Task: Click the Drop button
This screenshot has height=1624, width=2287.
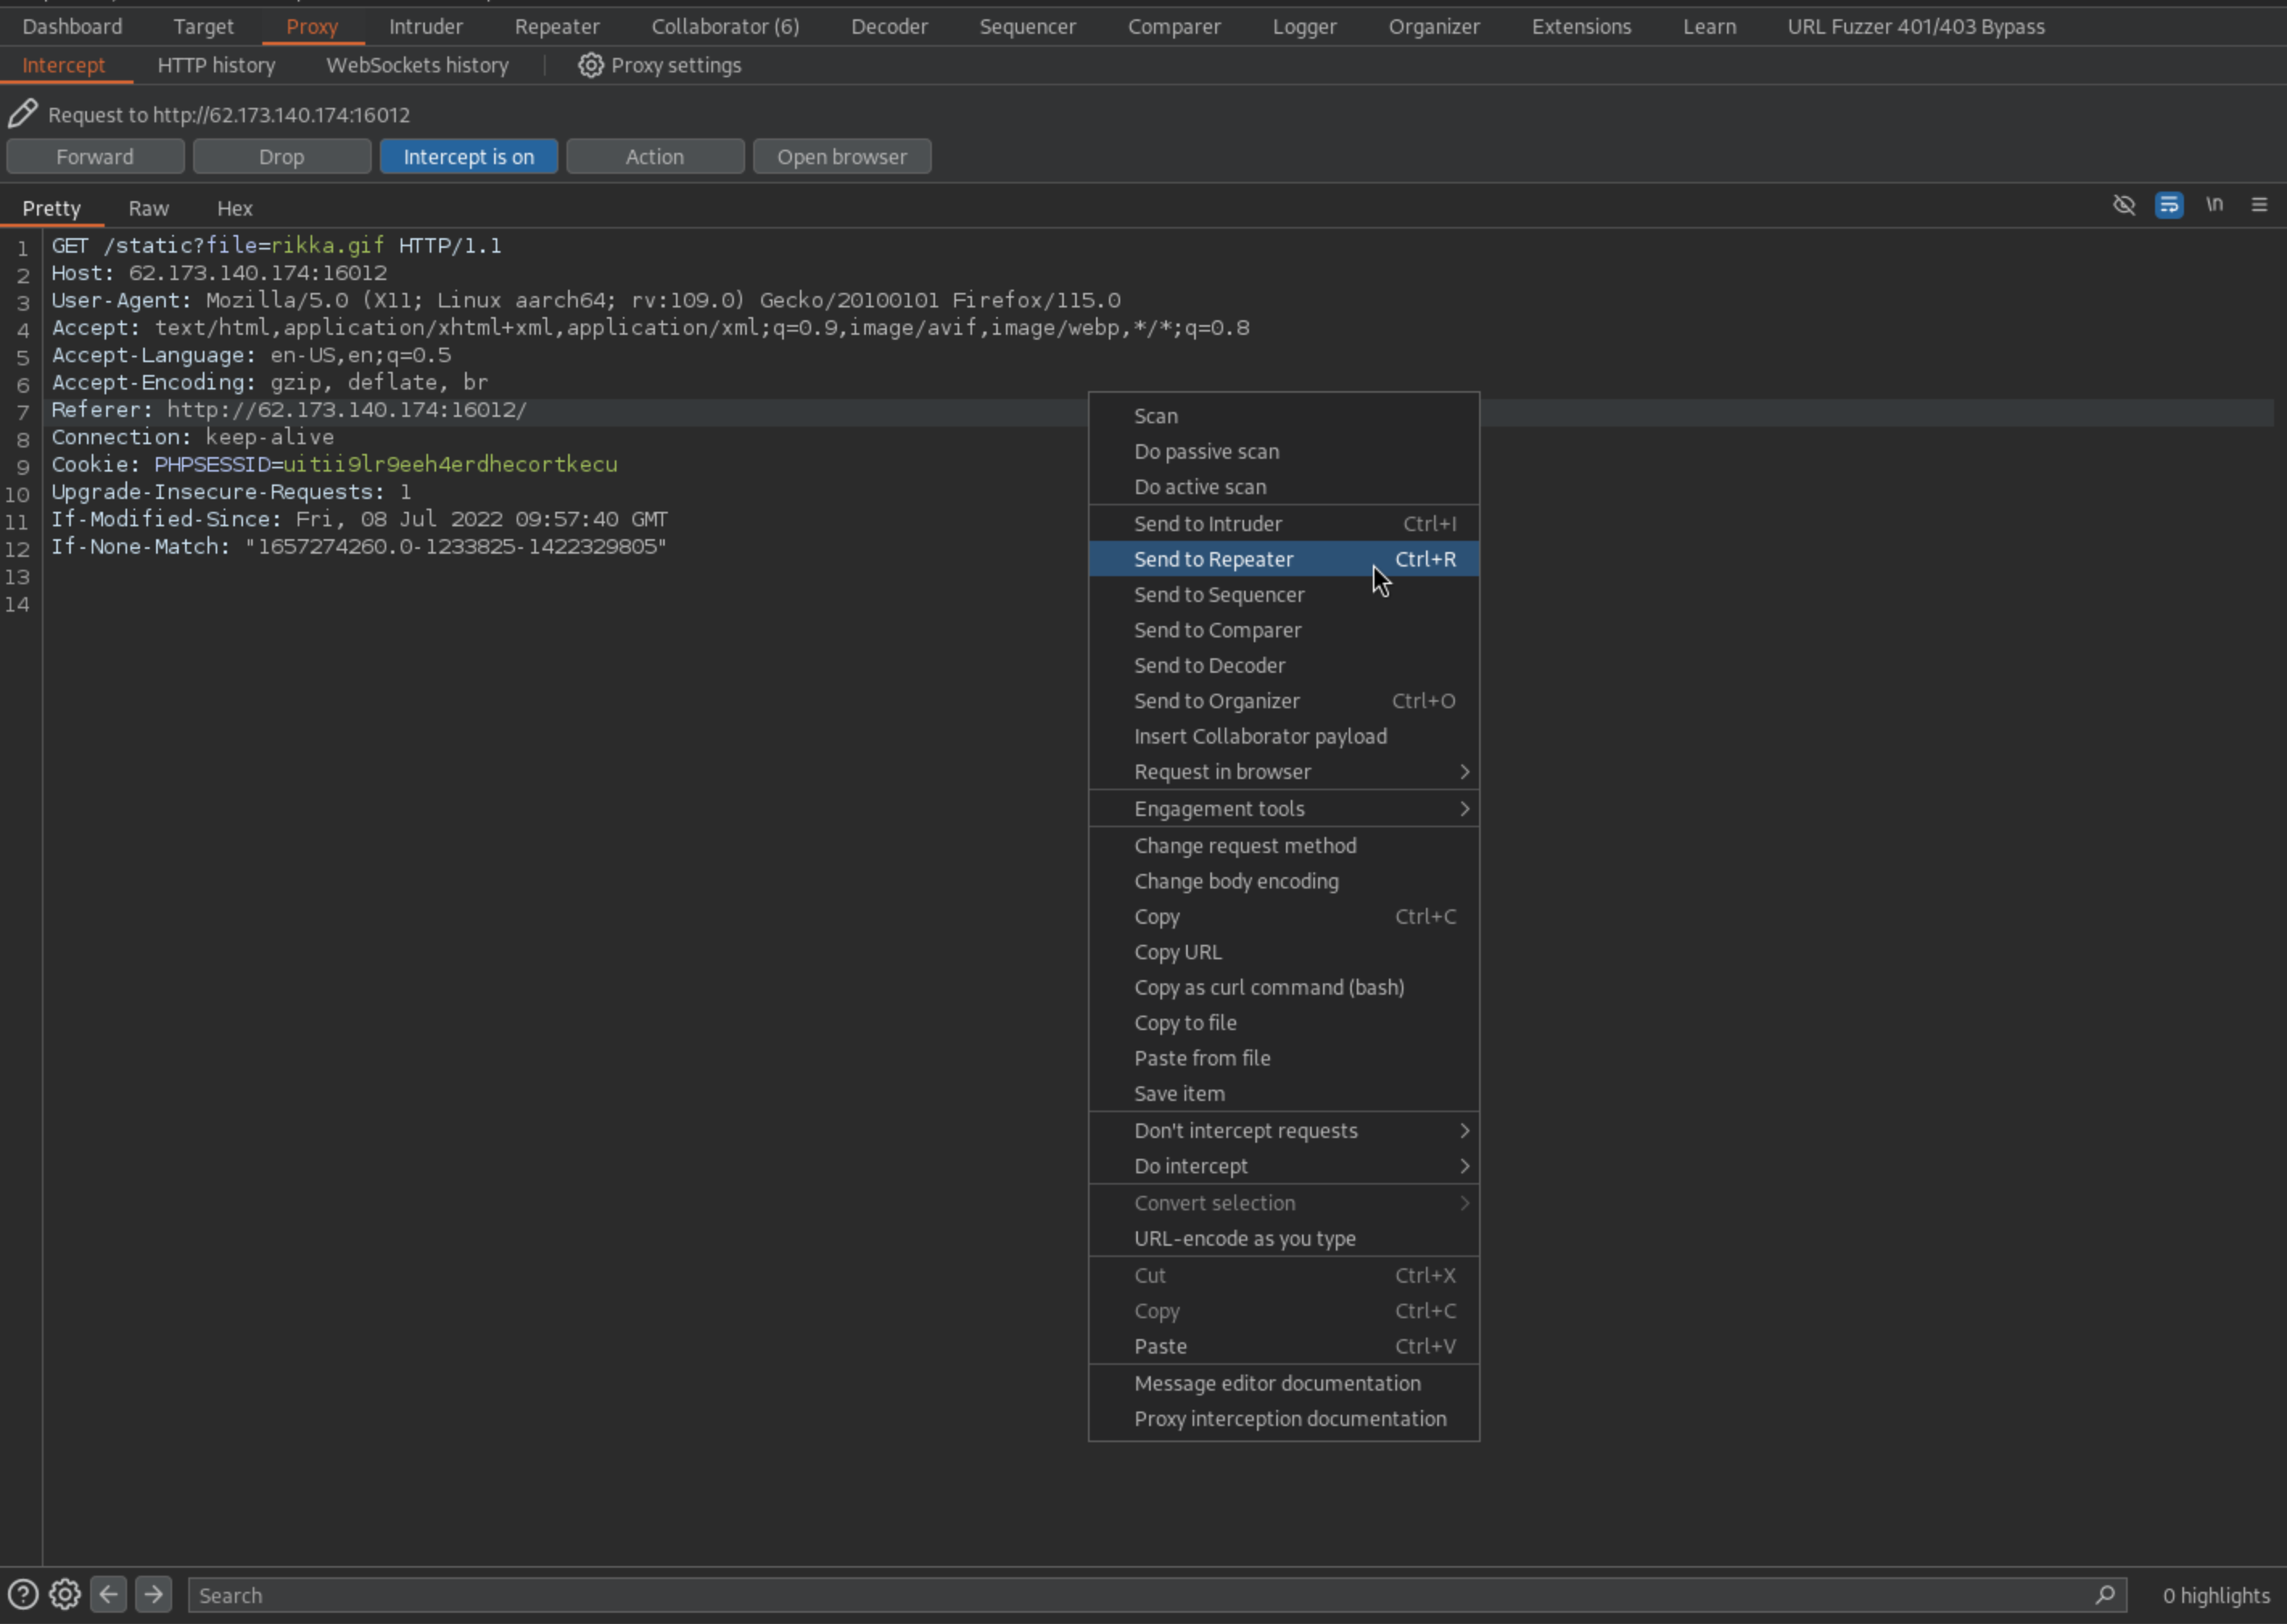Action: tap(281, 157)
